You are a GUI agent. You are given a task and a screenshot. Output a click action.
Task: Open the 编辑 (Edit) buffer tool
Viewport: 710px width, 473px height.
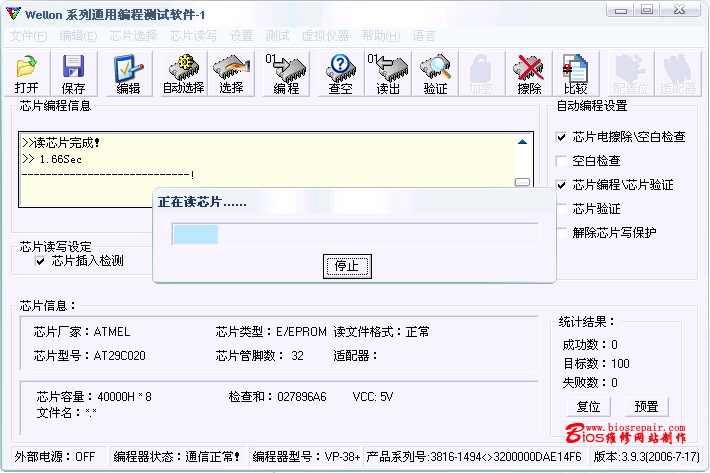(129, 74)
